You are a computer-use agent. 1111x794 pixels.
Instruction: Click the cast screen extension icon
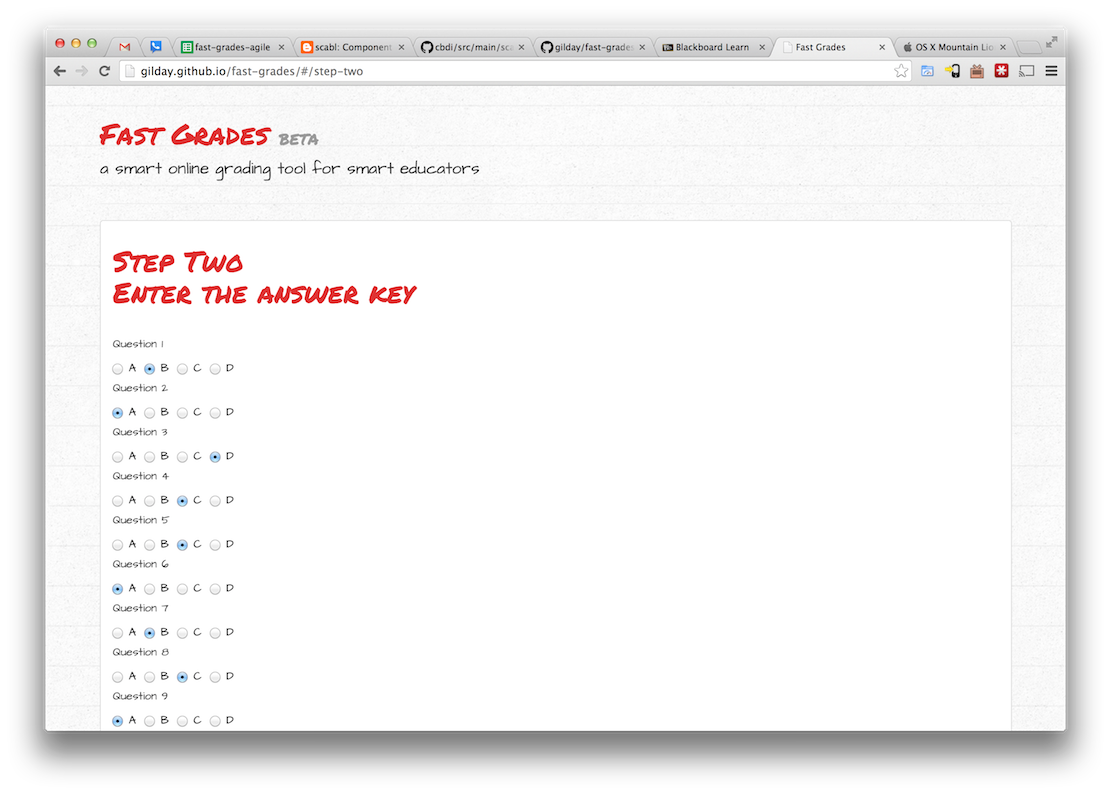coord(1026,71)
